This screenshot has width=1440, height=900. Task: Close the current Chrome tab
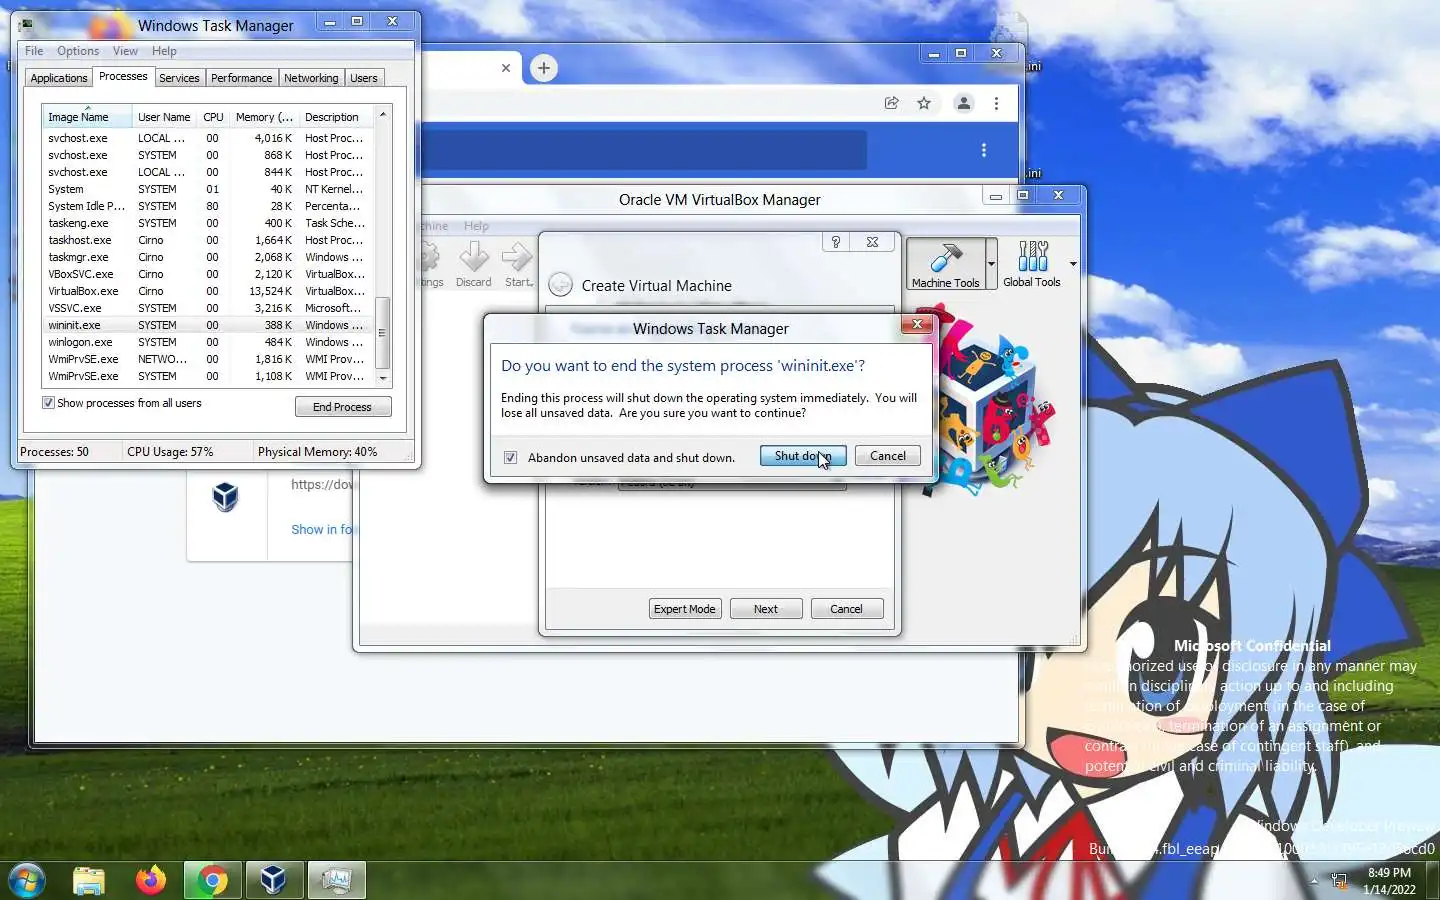[x=506, y=68]
